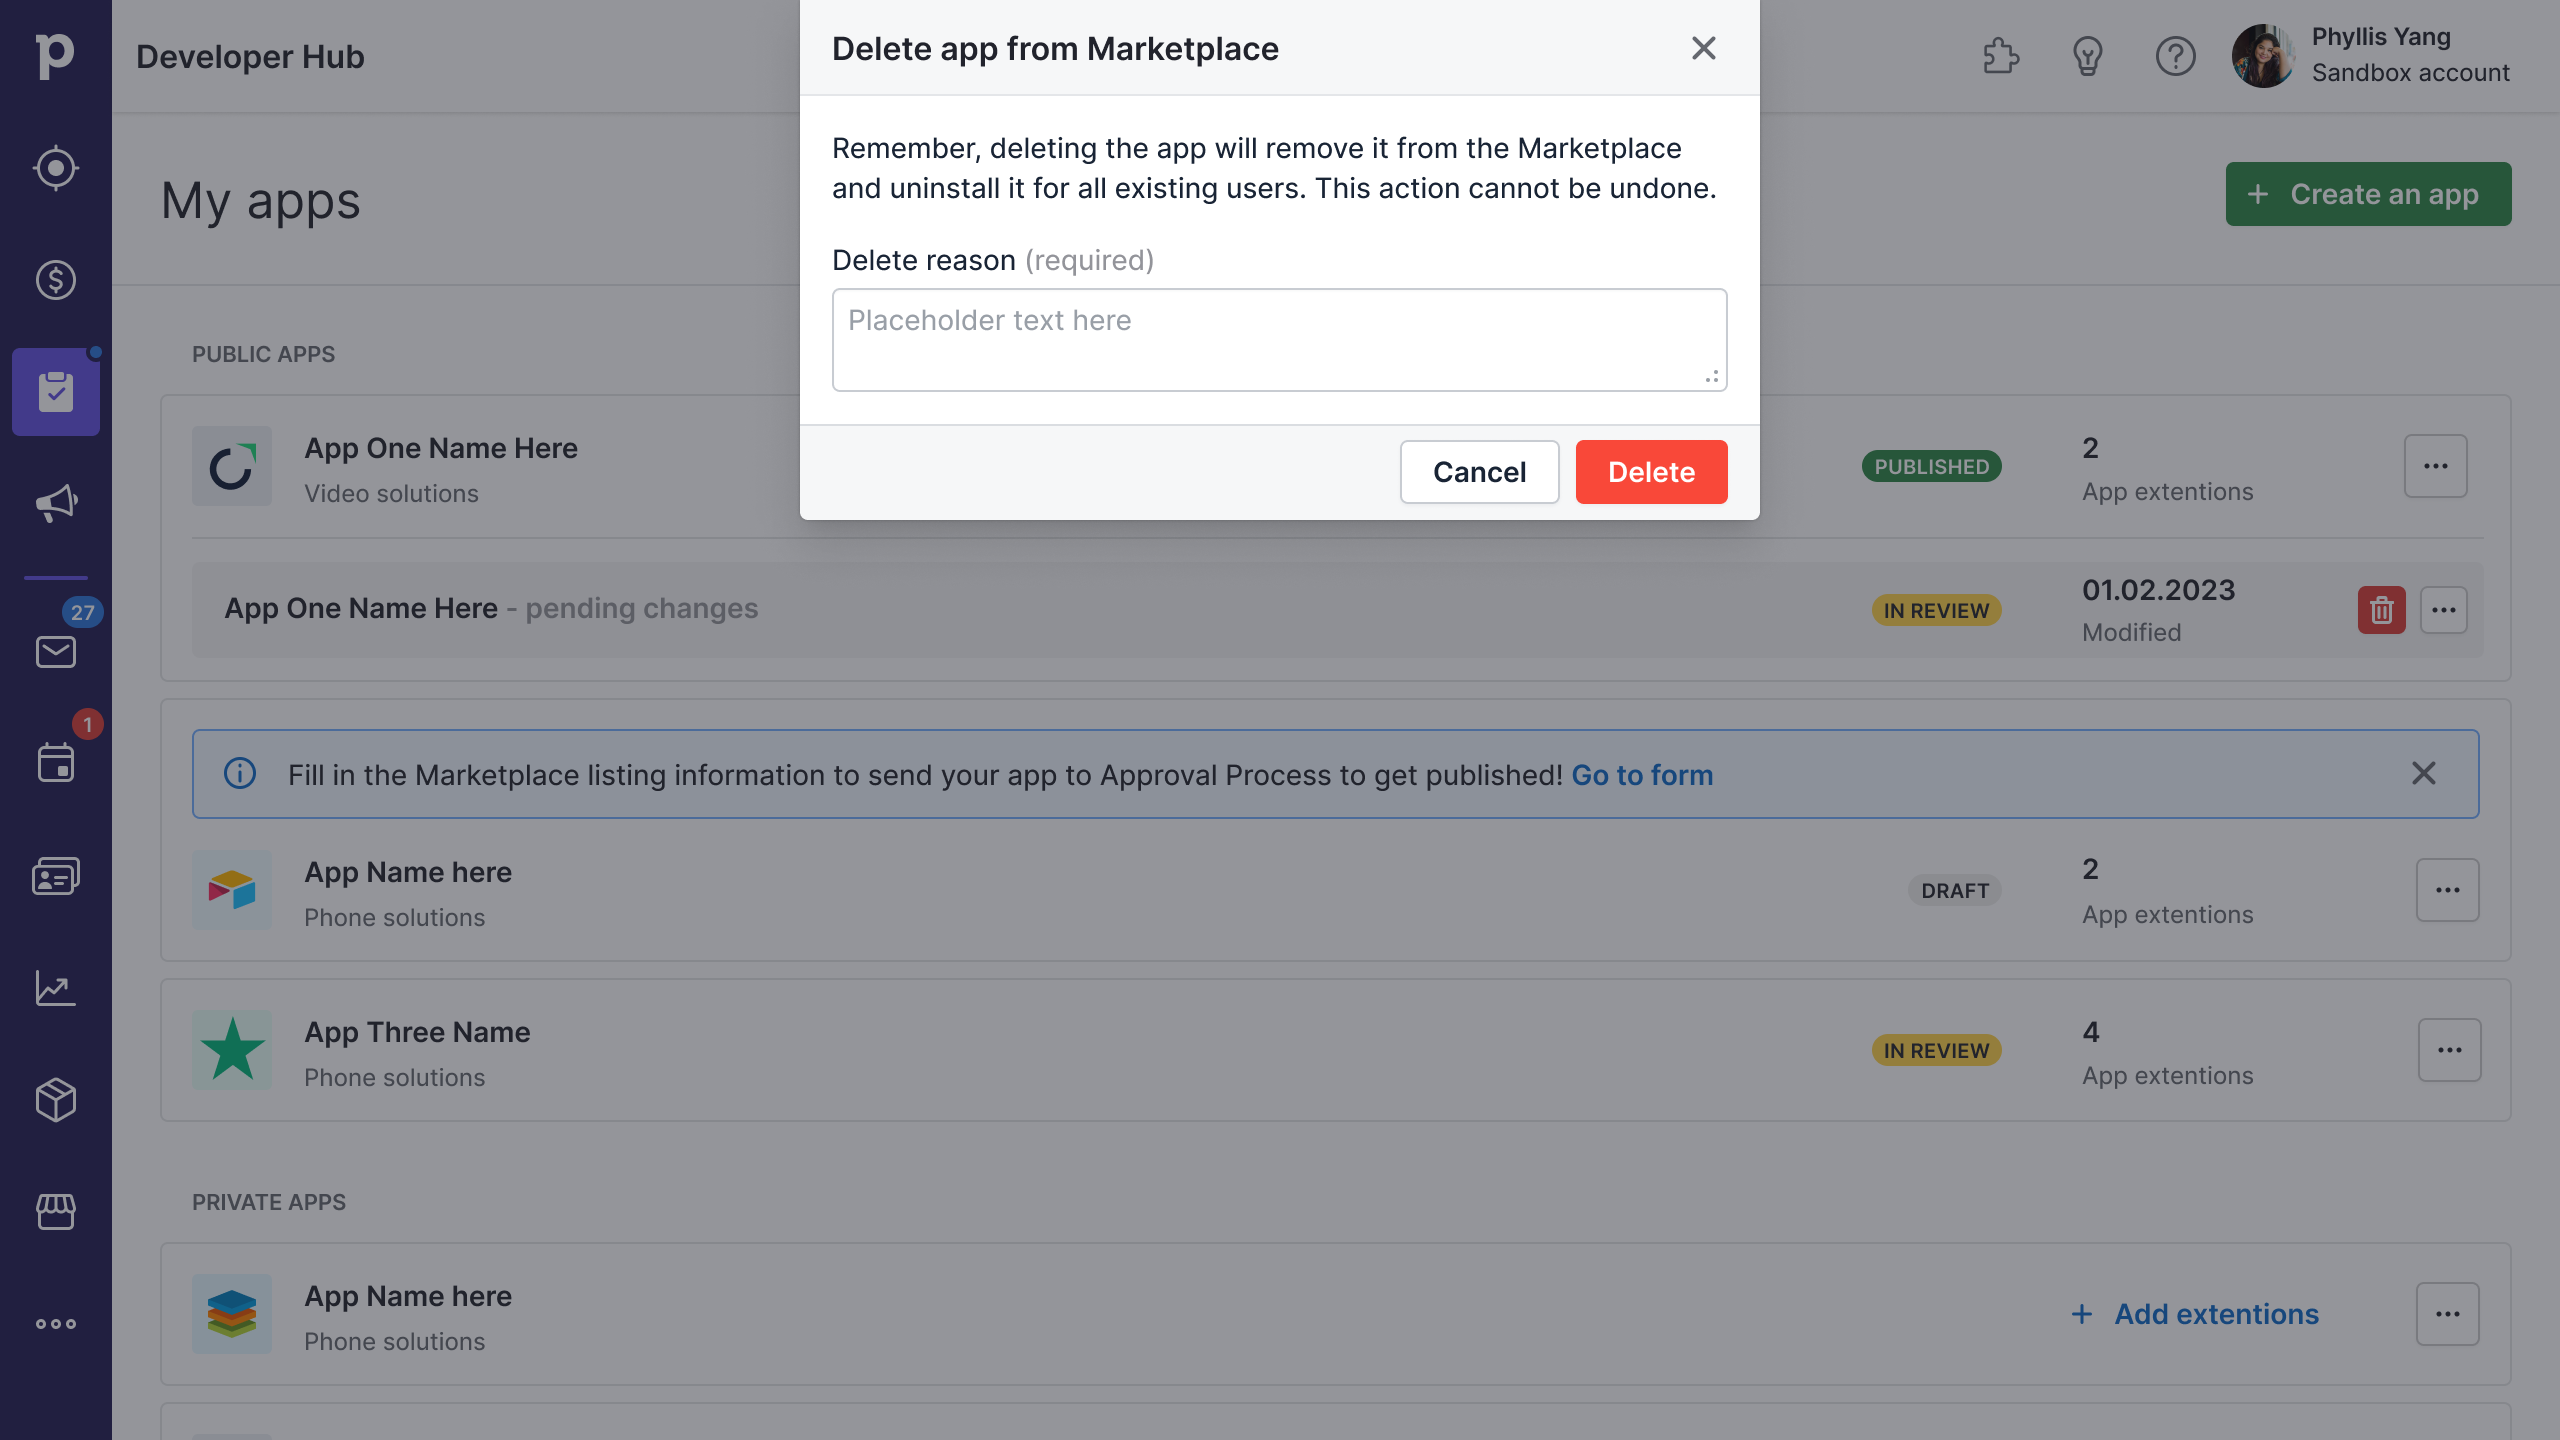The image size is (2560, 1440).
Task: Open more options for App One Name Here
Action: coord(2435,466)
